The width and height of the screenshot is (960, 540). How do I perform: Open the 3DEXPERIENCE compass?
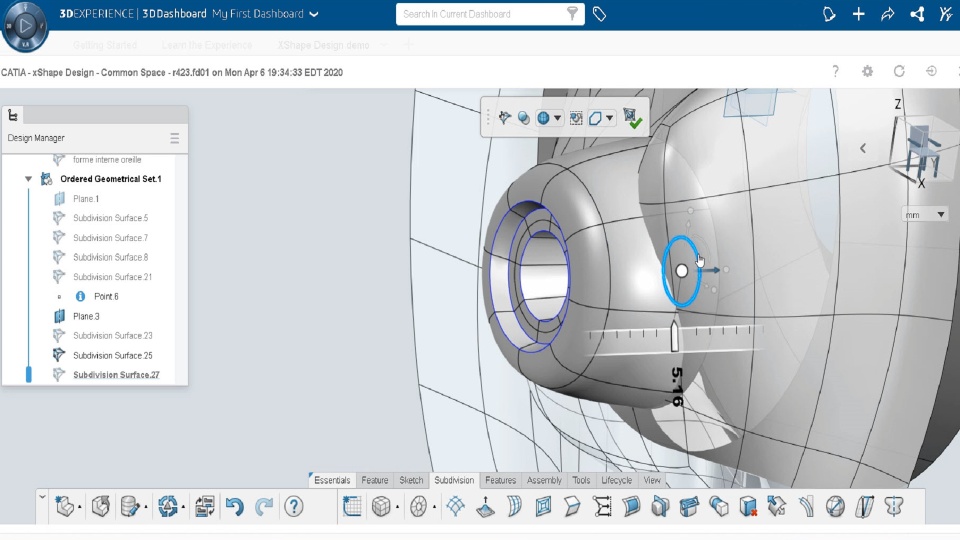click(24, 26)
